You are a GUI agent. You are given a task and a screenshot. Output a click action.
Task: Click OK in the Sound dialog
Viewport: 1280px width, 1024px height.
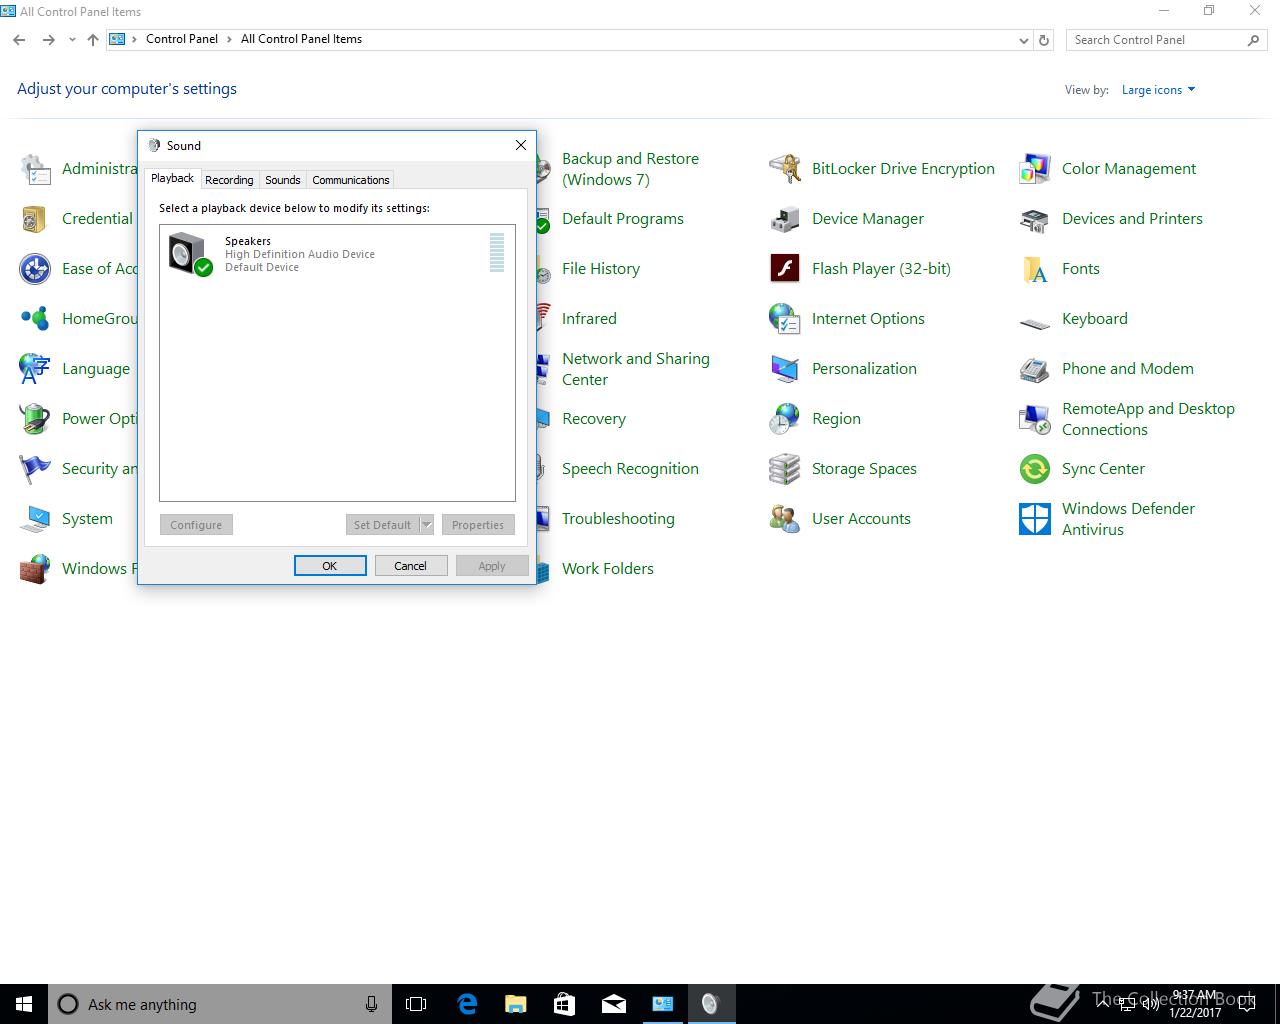click(x=330, y=566)
